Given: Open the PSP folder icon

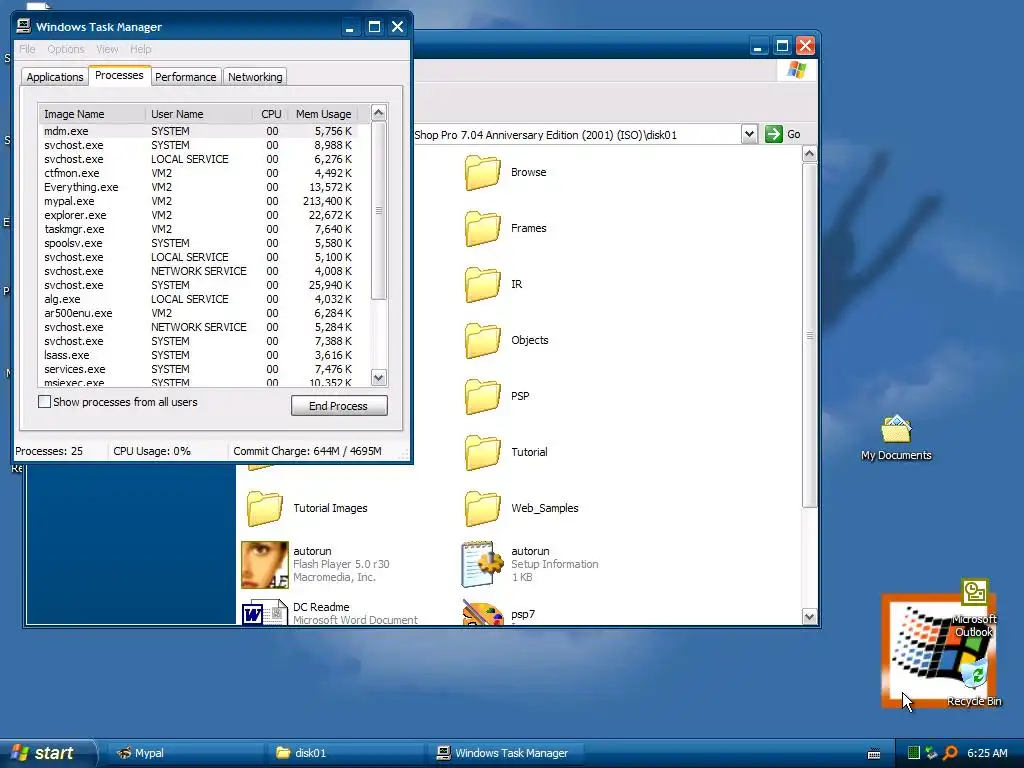Looking at the screenshot, I should 483,396.
